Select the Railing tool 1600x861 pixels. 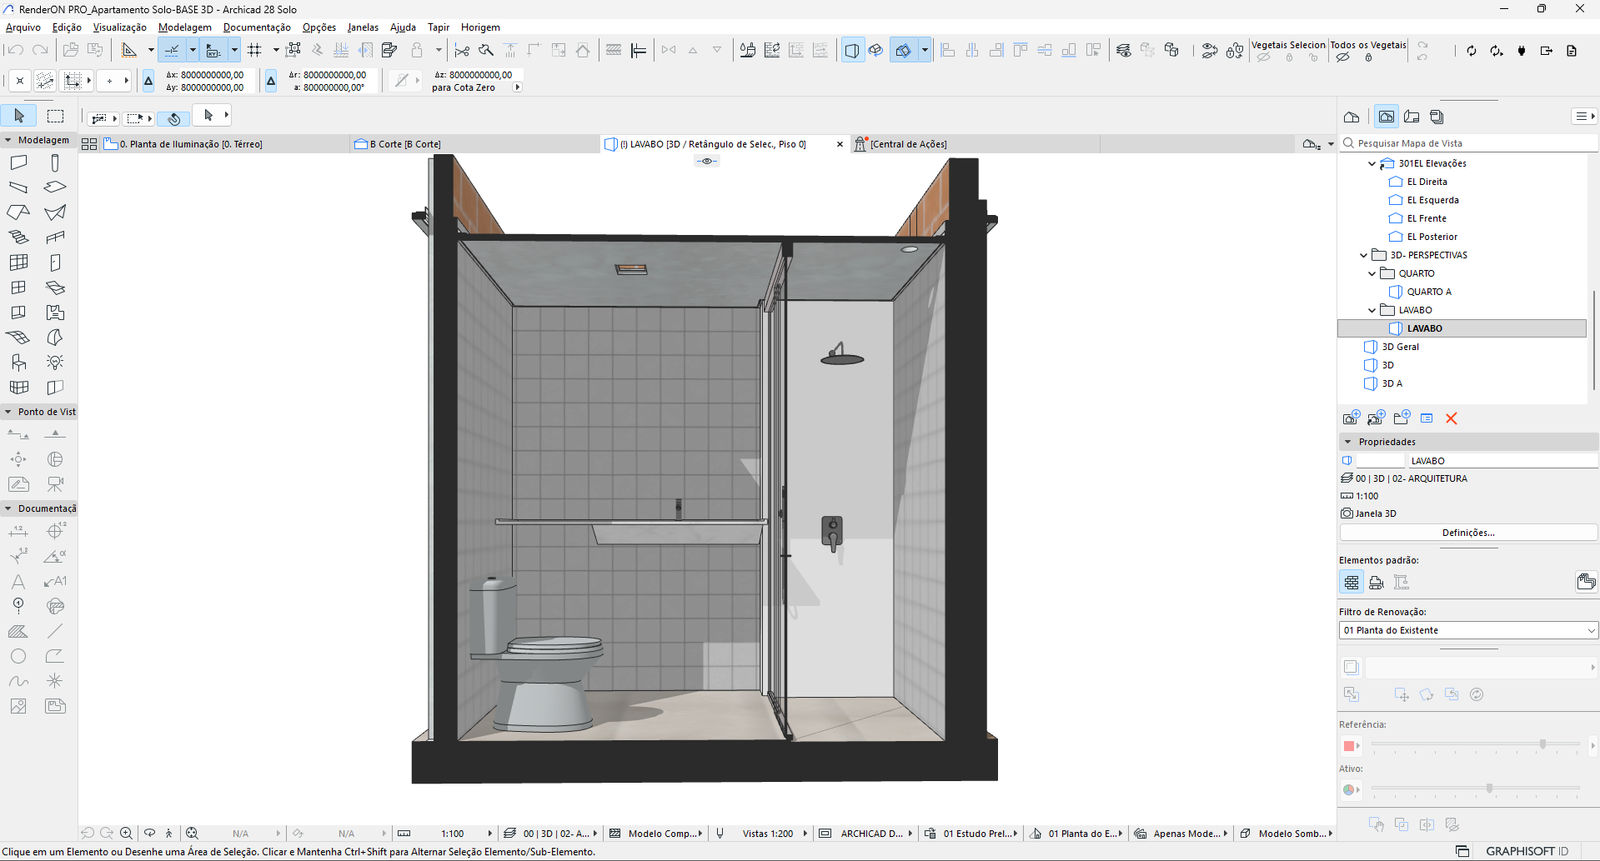[55, 237]
